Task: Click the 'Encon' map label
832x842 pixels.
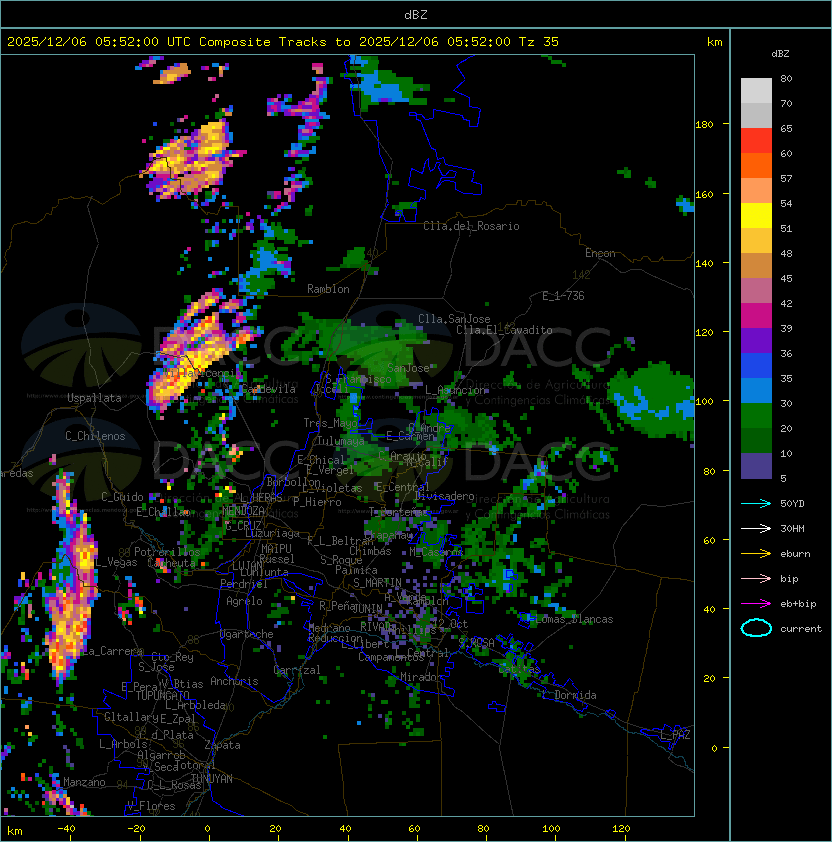Action: [x=600, y=253]
